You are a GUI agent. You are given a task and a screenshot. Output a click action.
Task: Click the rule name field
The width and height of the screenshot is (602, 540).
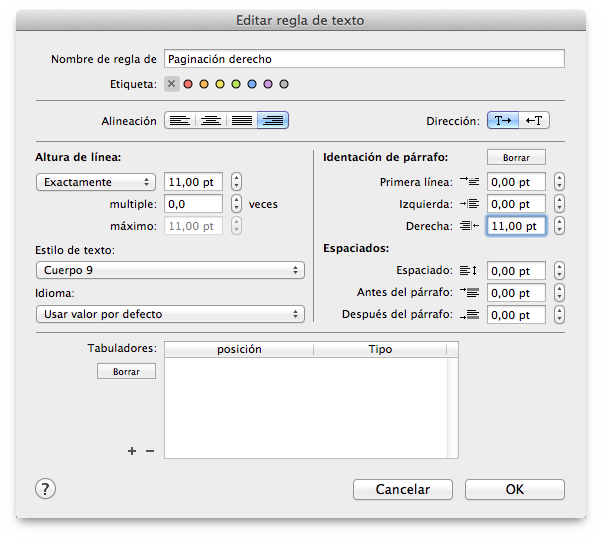(364, 59)
